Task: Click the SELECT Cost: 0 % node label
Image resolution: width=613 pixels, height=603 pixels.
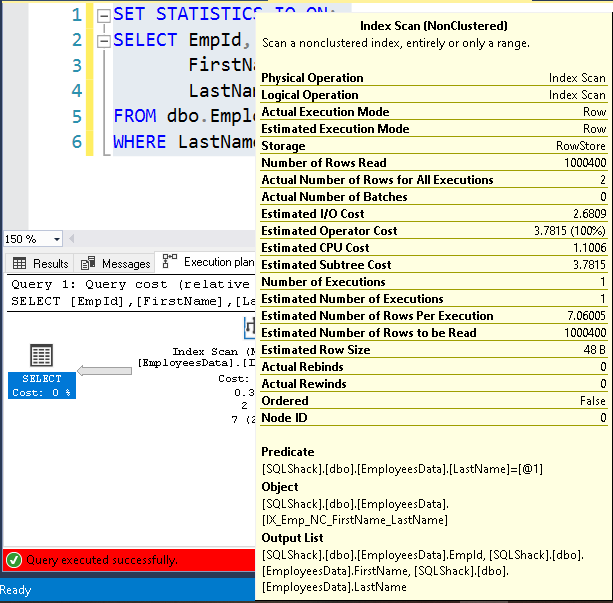Action: click(42, 386)
